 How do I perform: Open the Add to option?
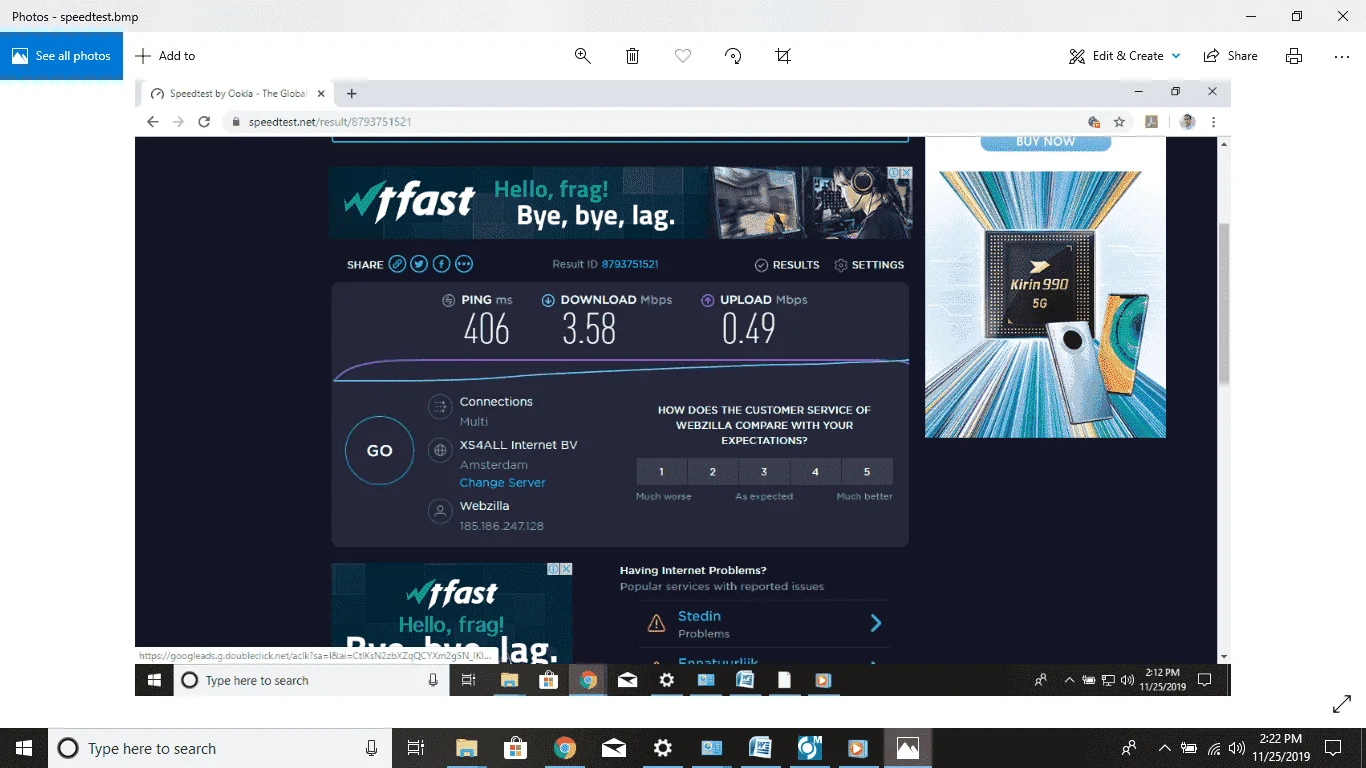click(x=166, y=56)
